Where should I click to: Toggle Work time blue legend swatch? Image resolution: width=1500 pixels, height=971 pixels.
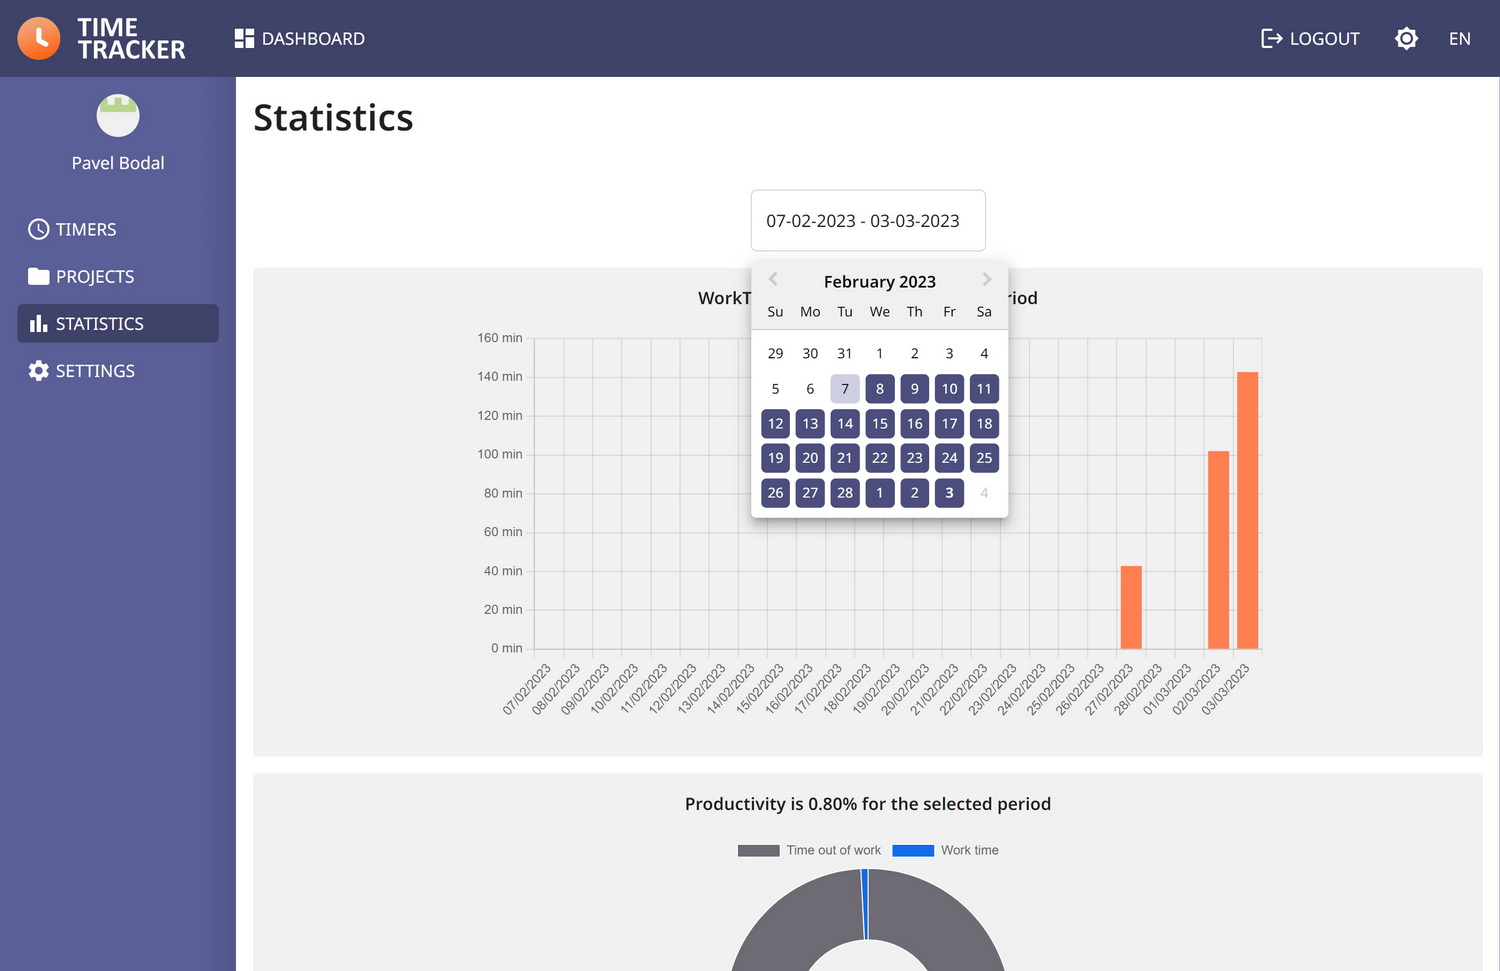(913, 850)
